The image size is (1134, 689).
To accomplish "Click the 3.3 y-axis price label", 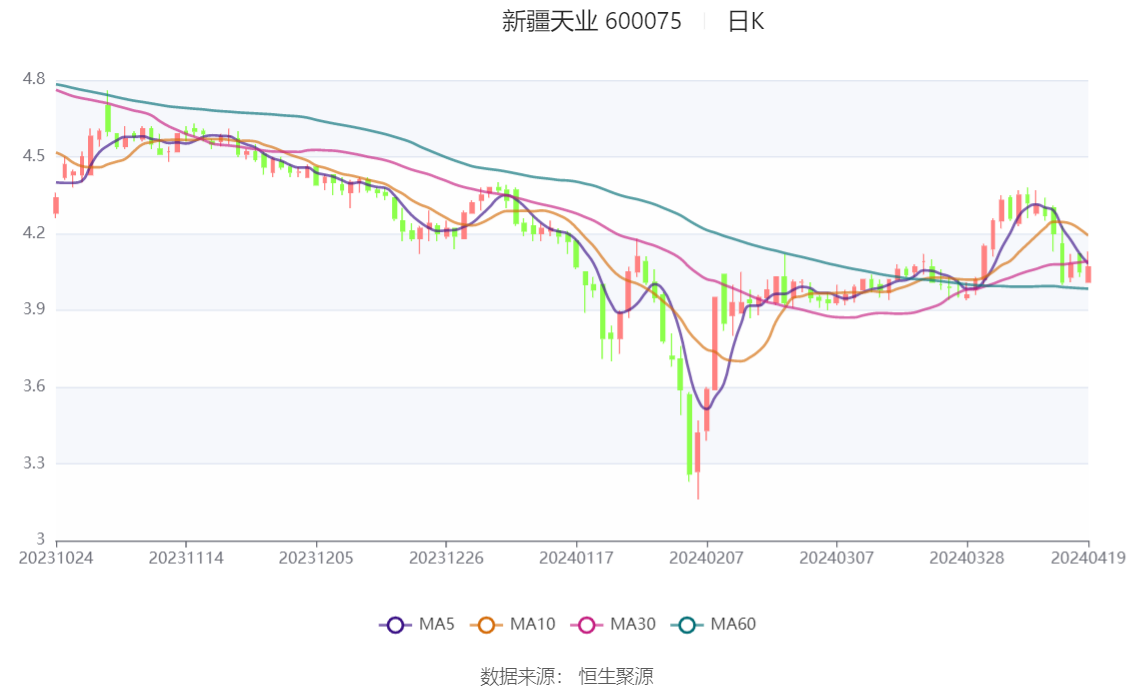I will coord(33,463).
